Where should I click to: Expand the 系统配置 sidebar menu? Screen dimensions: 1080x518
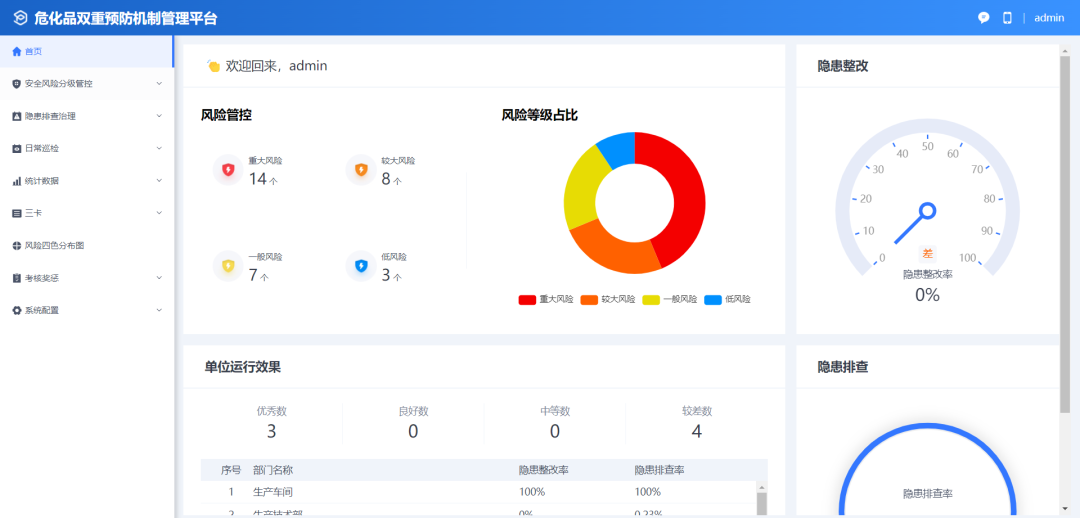pos(86,310)
